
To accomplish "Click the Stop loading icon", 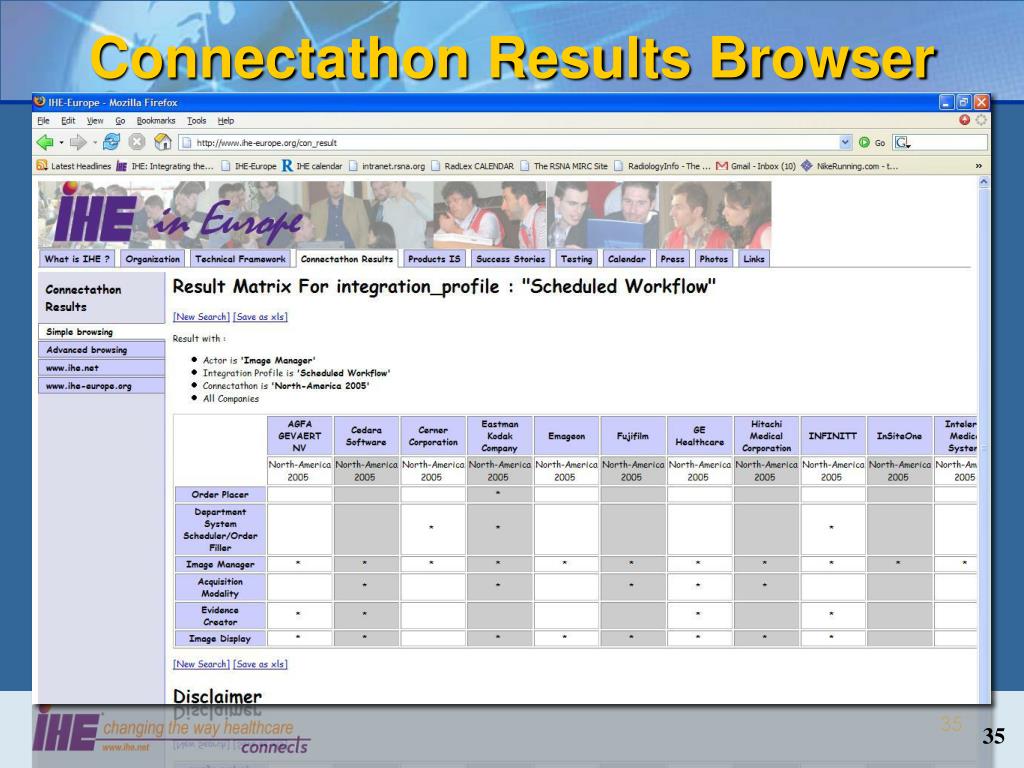I will click(x=136, y=142).
